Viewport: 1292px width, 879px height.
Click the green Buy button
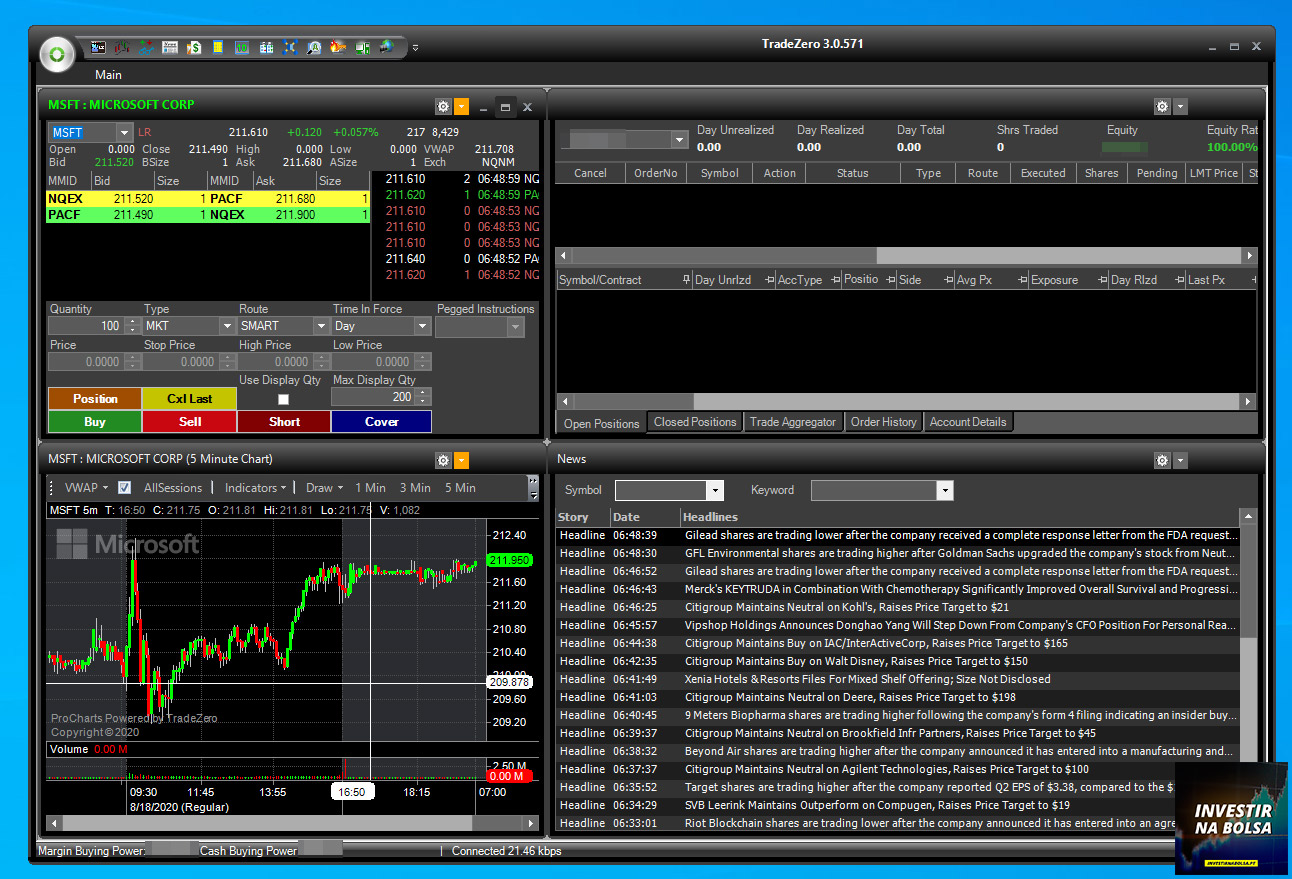coord(95,422)
